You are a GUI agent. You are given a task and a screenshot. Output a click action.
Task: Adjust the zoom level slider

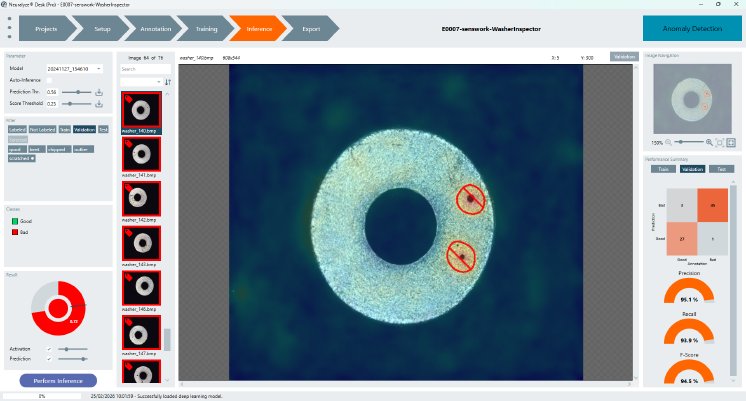[688, 142]
